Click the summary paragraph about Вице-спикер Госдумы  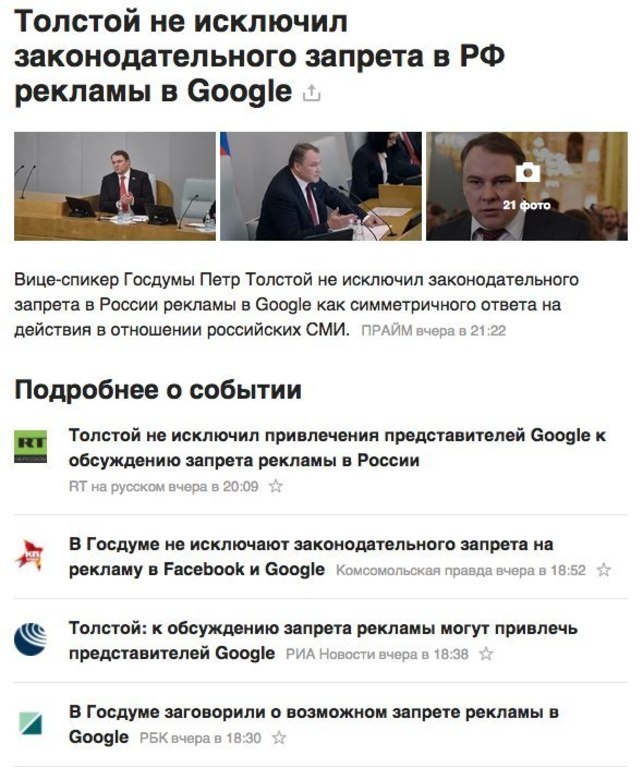(296, 305)
